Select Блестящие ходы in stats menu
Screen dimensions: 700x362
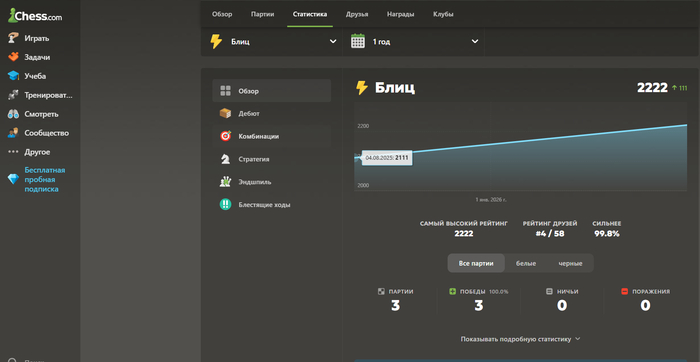tap(272, 204)
